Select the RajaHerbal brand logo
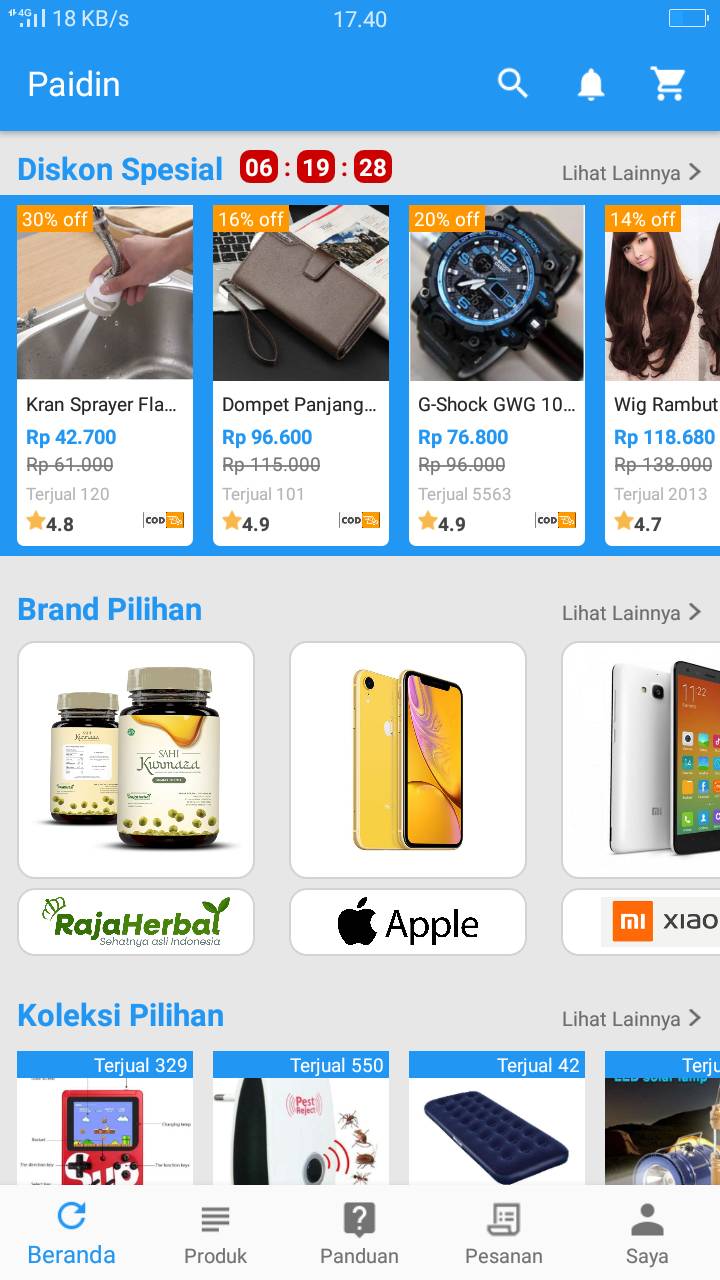Viewport: 720px width, 1280px height. [136, 922]
